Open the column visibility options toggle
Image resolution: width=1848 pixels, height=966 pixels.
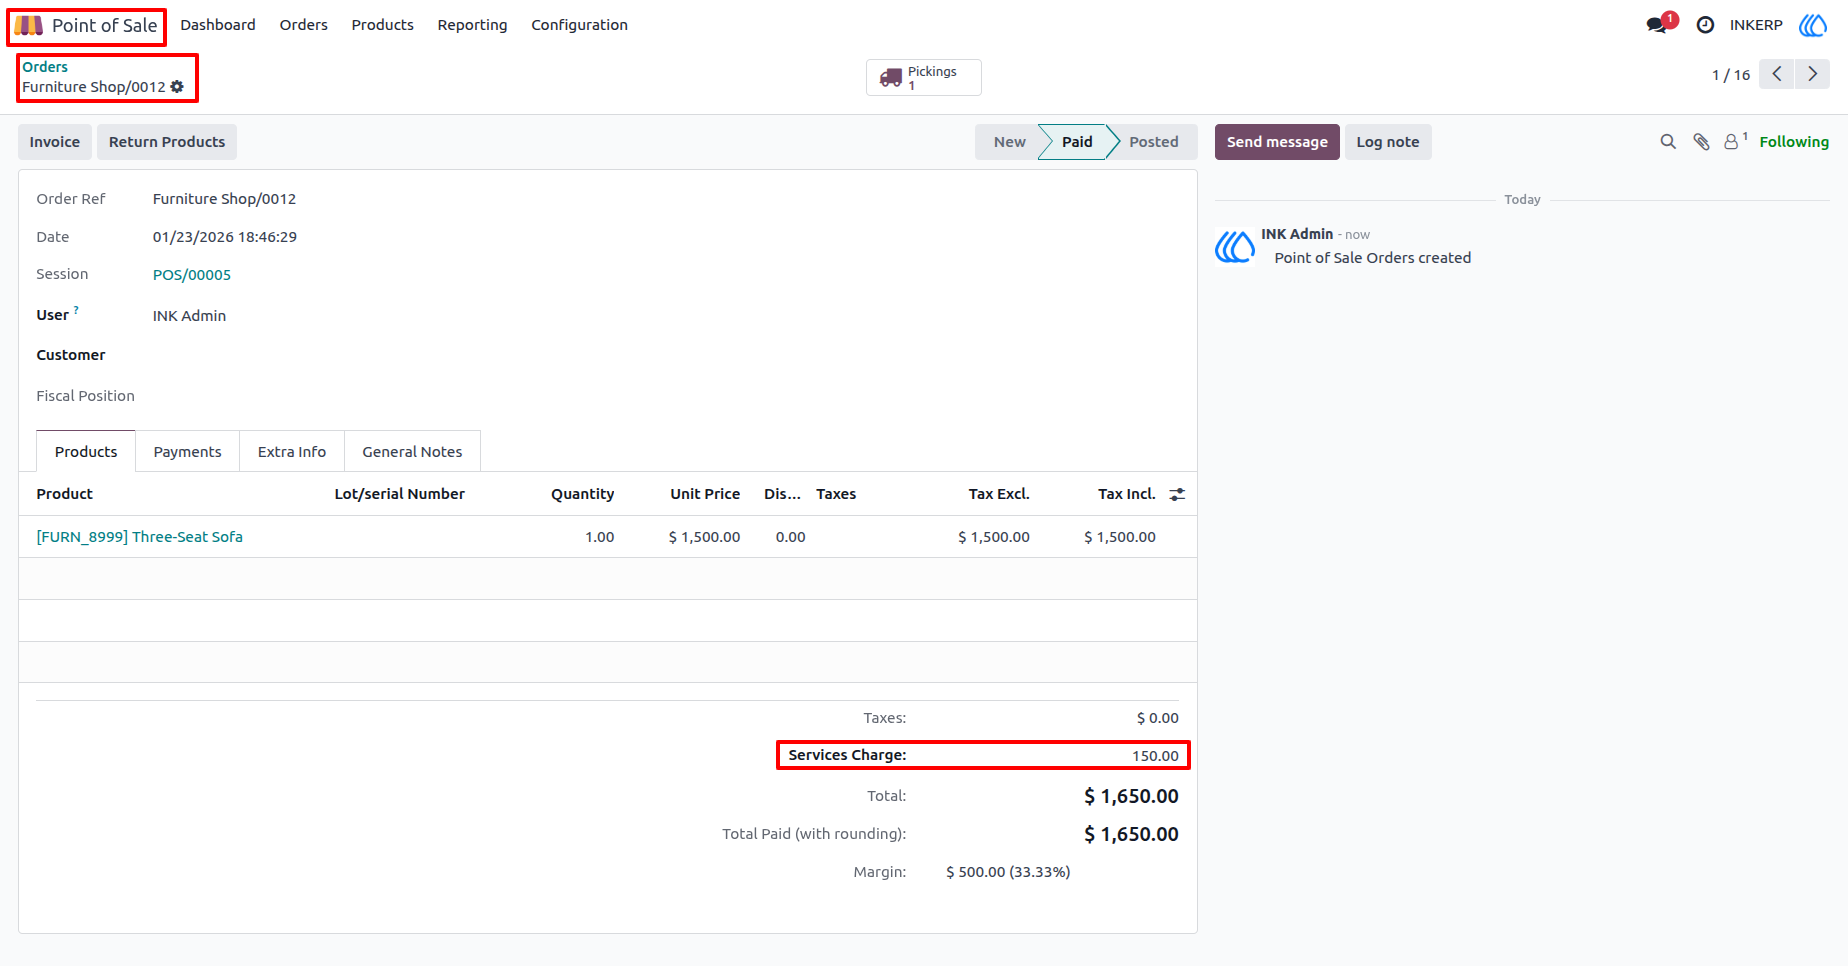(x=1177, y=494)
